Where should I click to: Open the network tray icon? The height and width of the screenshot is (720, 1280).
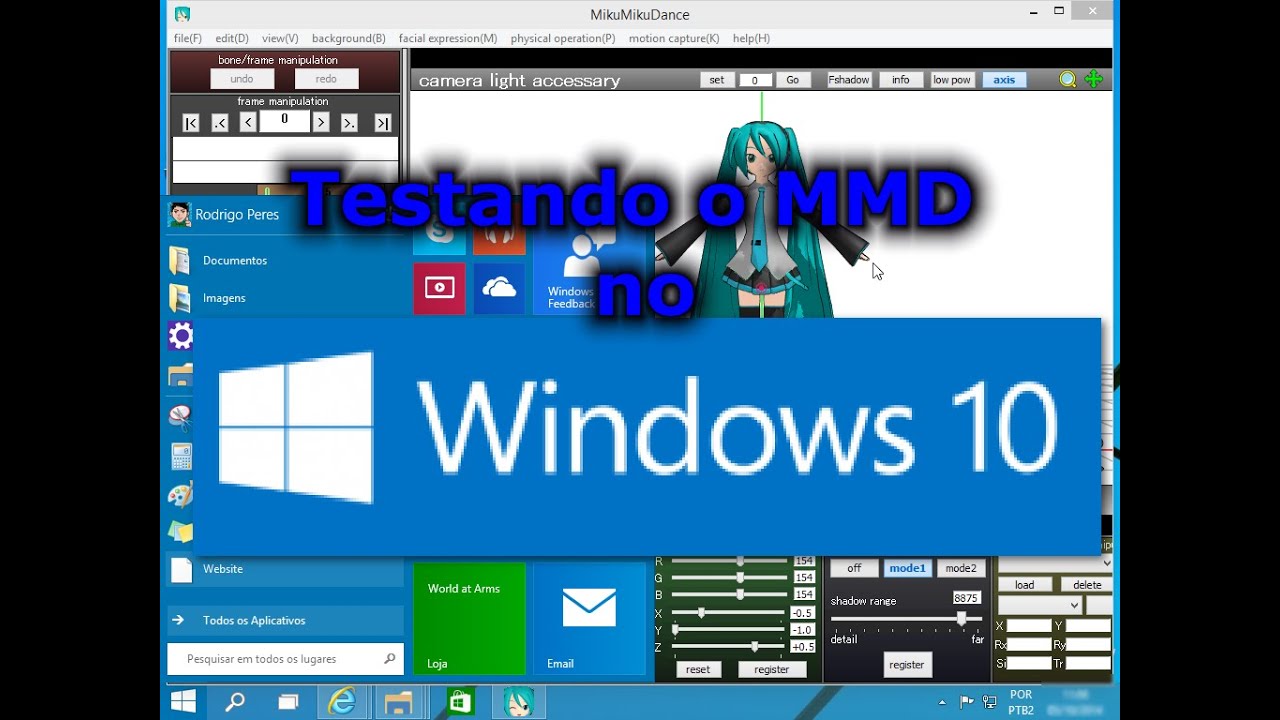pos(989,702)
